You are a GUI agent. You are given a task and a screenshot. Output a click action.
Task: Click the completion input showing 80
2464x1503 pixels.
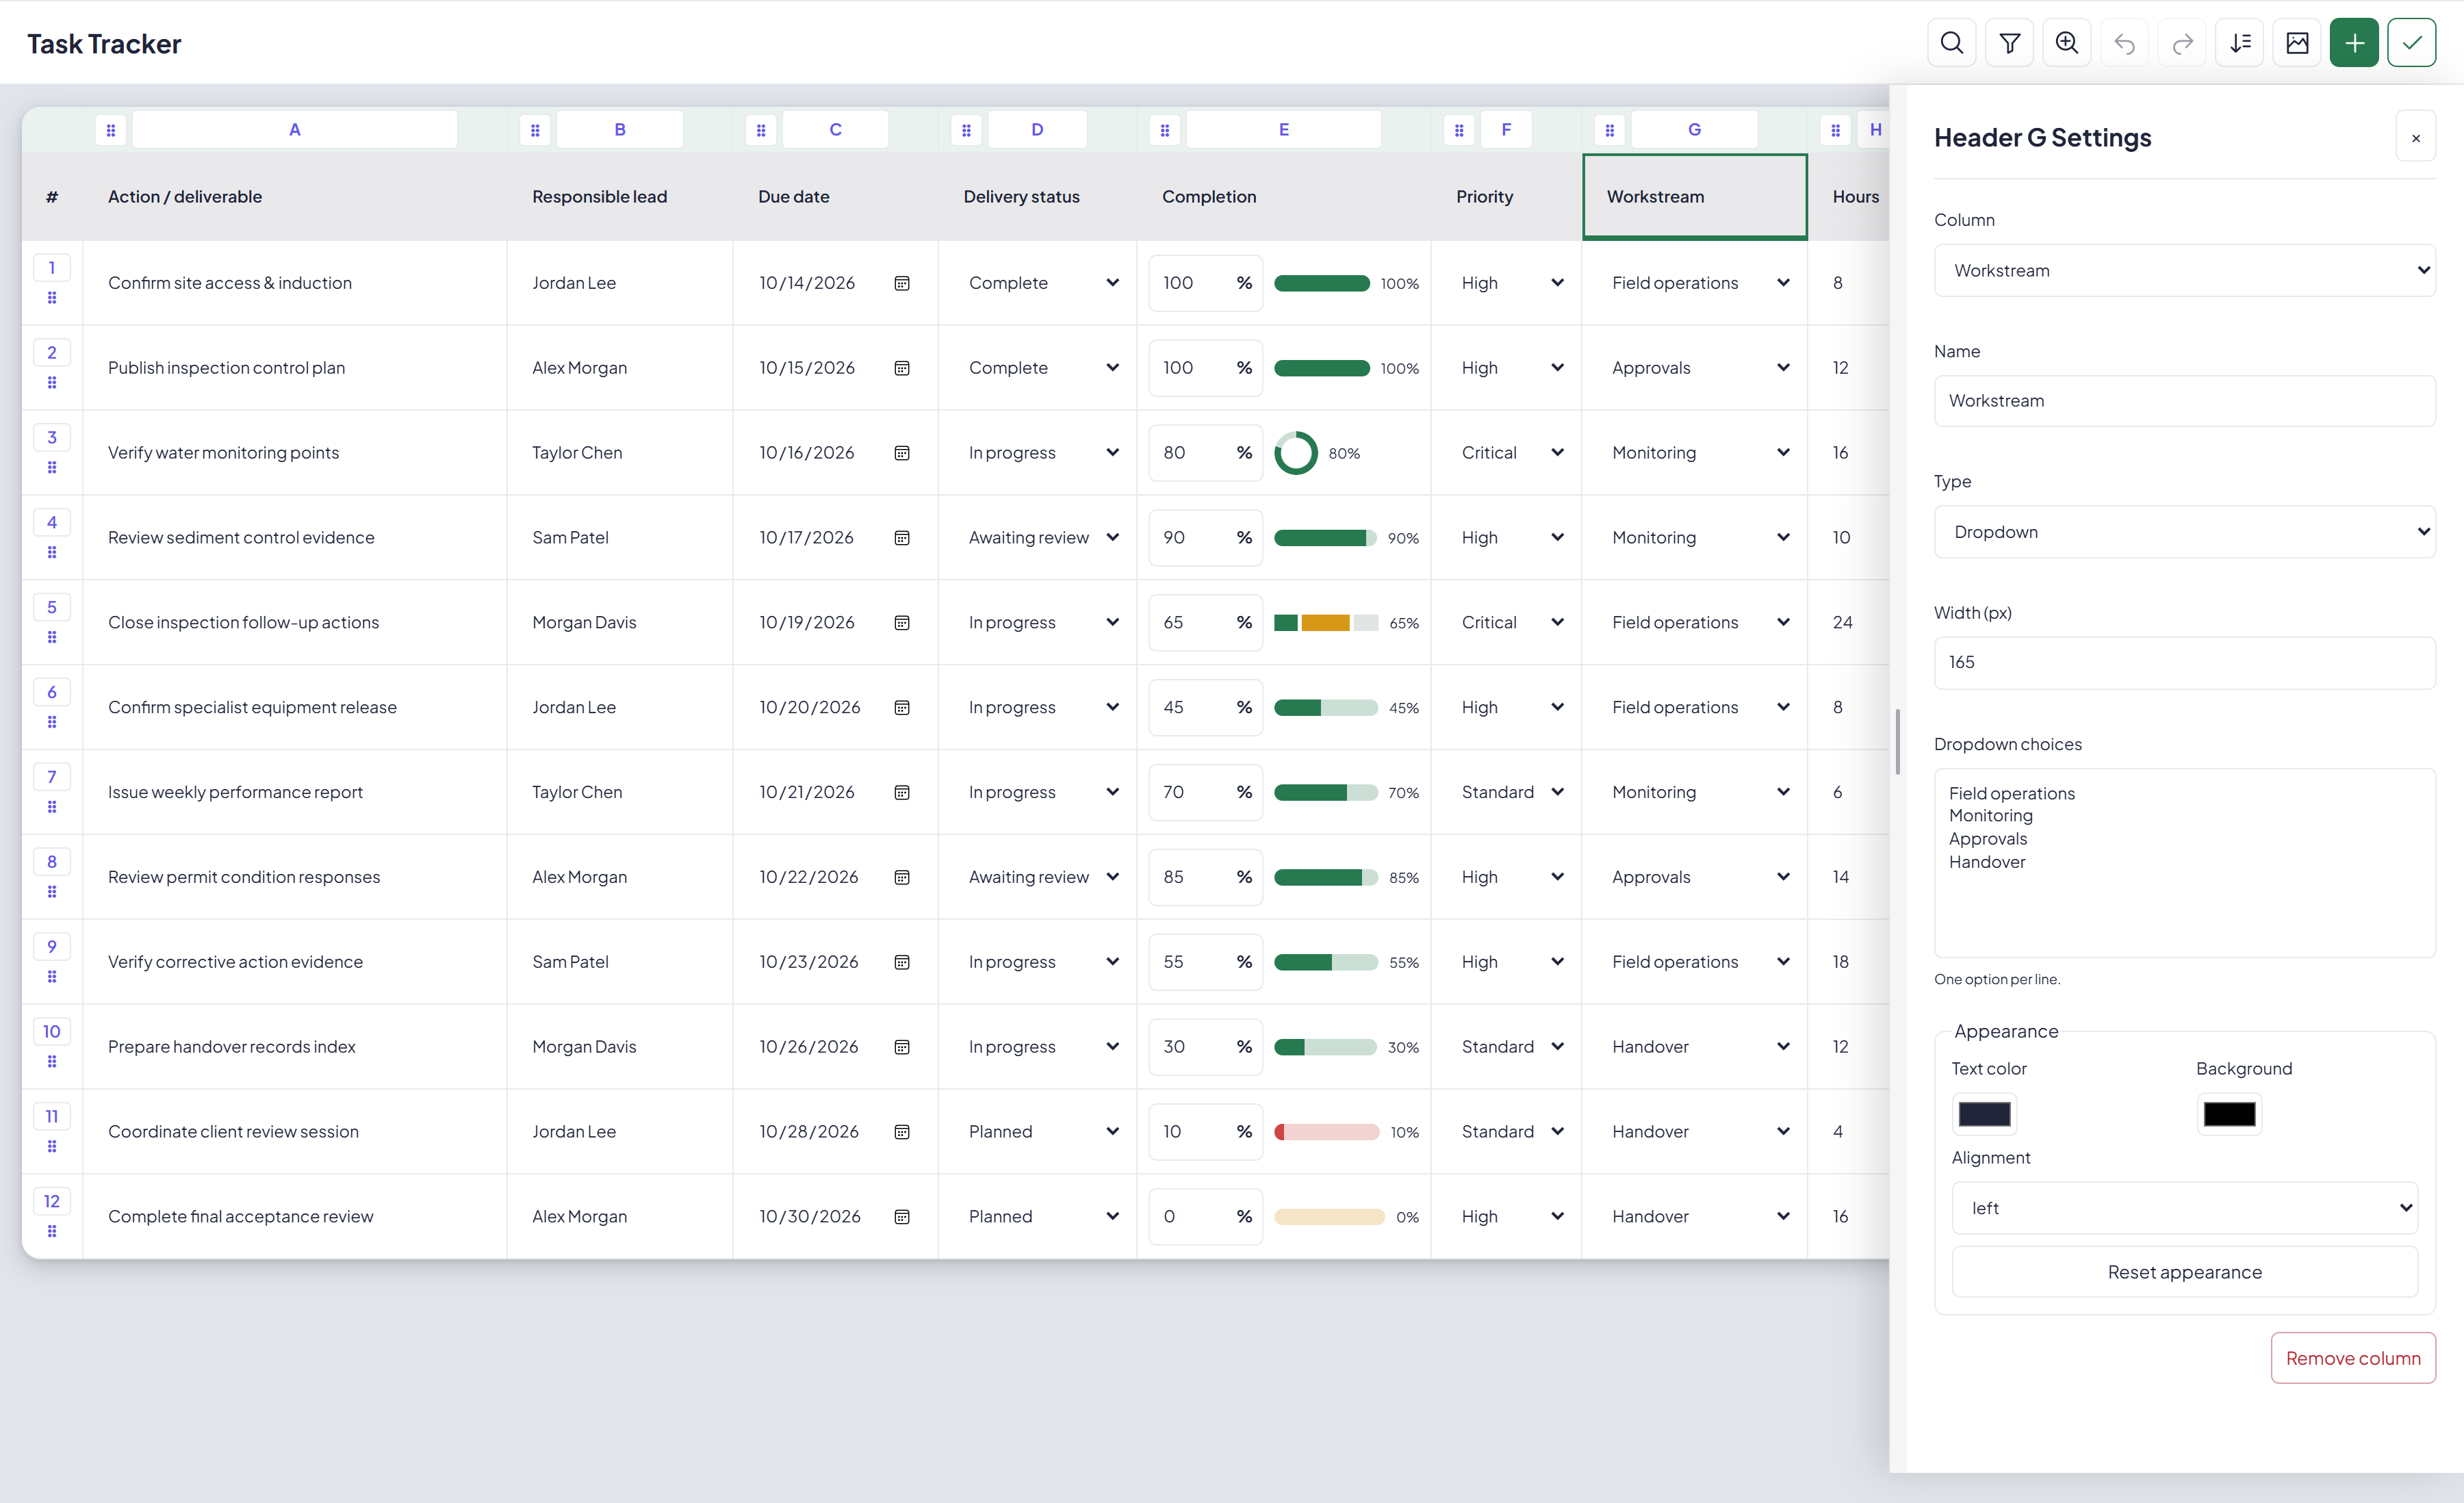(x=1205, y=453)
